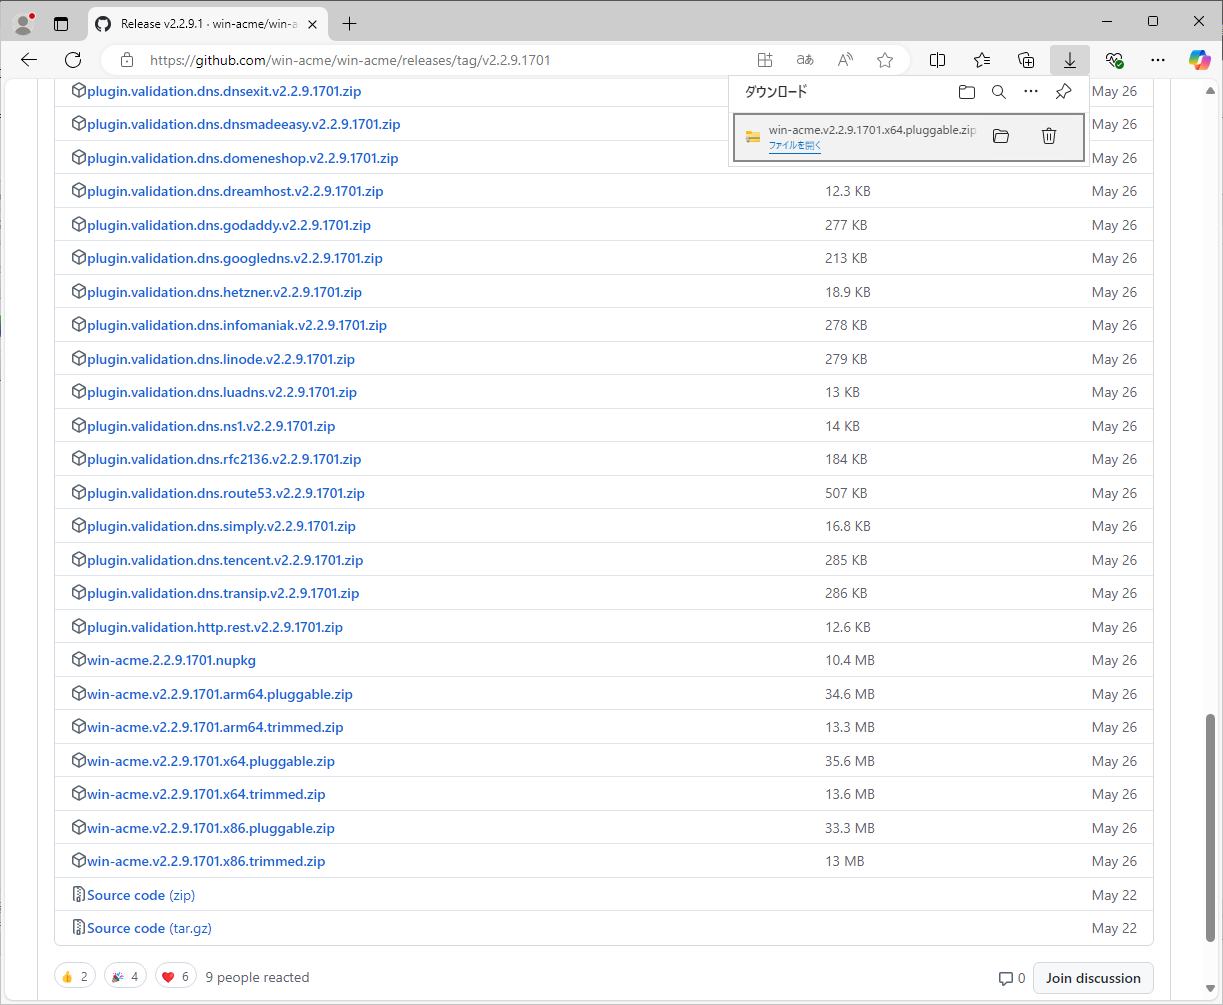The height and width of the screenshot is (1005, 1223).
Task: Click the party popper reaction
Action: click(125, 977)
